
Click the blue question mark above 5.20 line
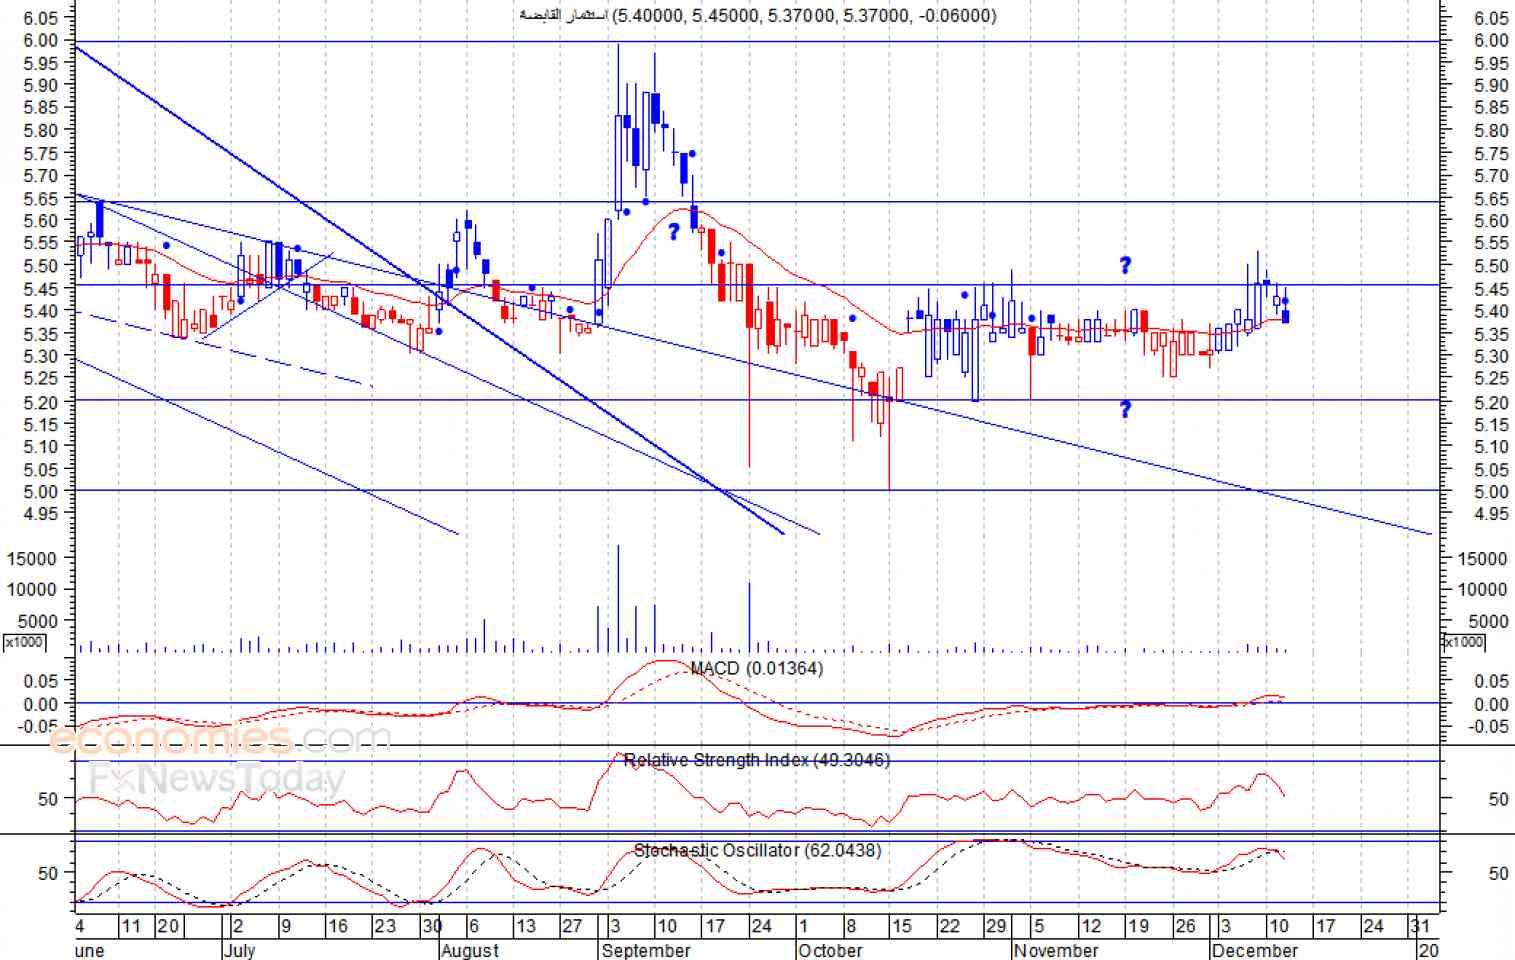(x=1125, y=409)
